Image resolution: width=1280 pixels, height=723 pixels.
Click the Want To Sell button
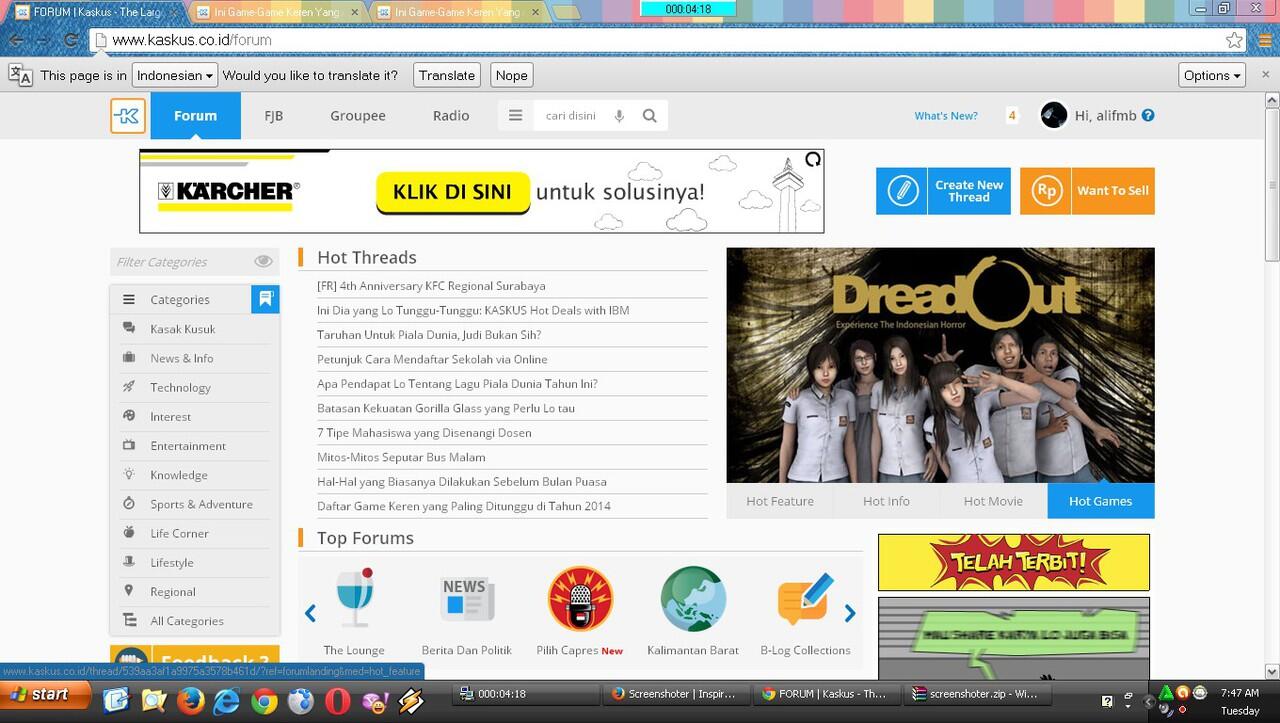coord(1087,191)
